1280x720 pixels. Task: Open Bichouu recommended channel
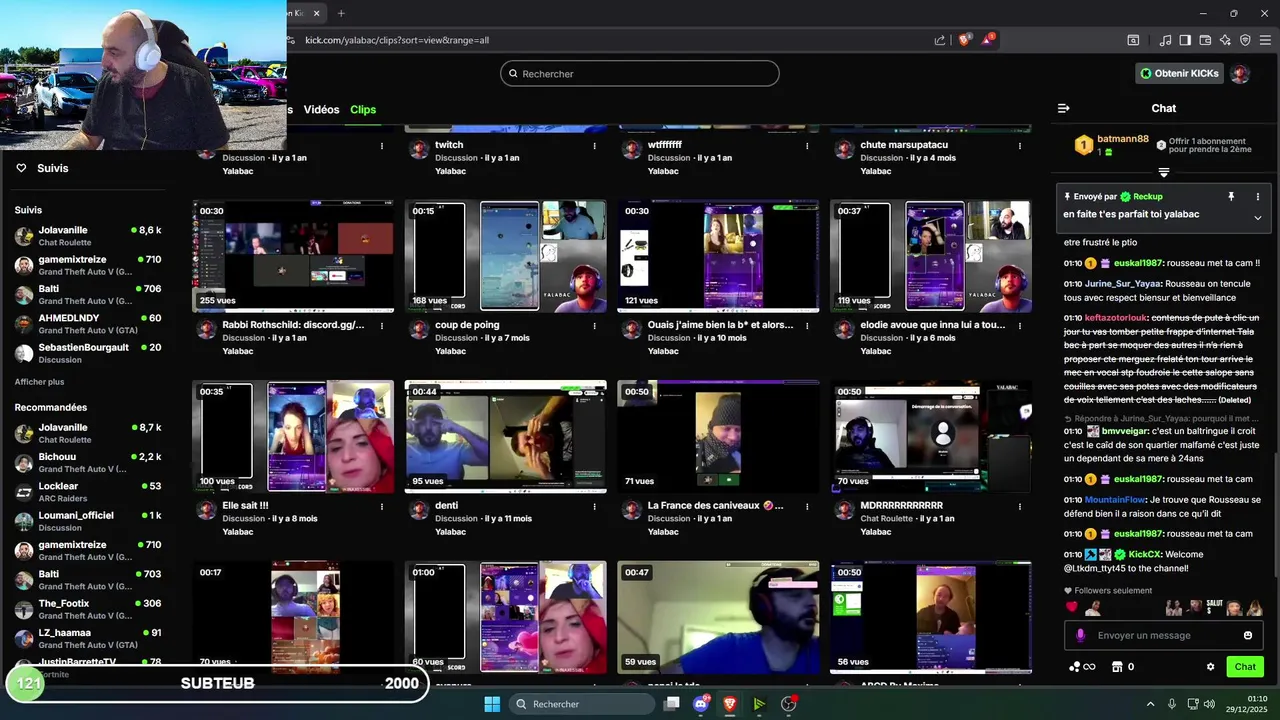point(88,462)
